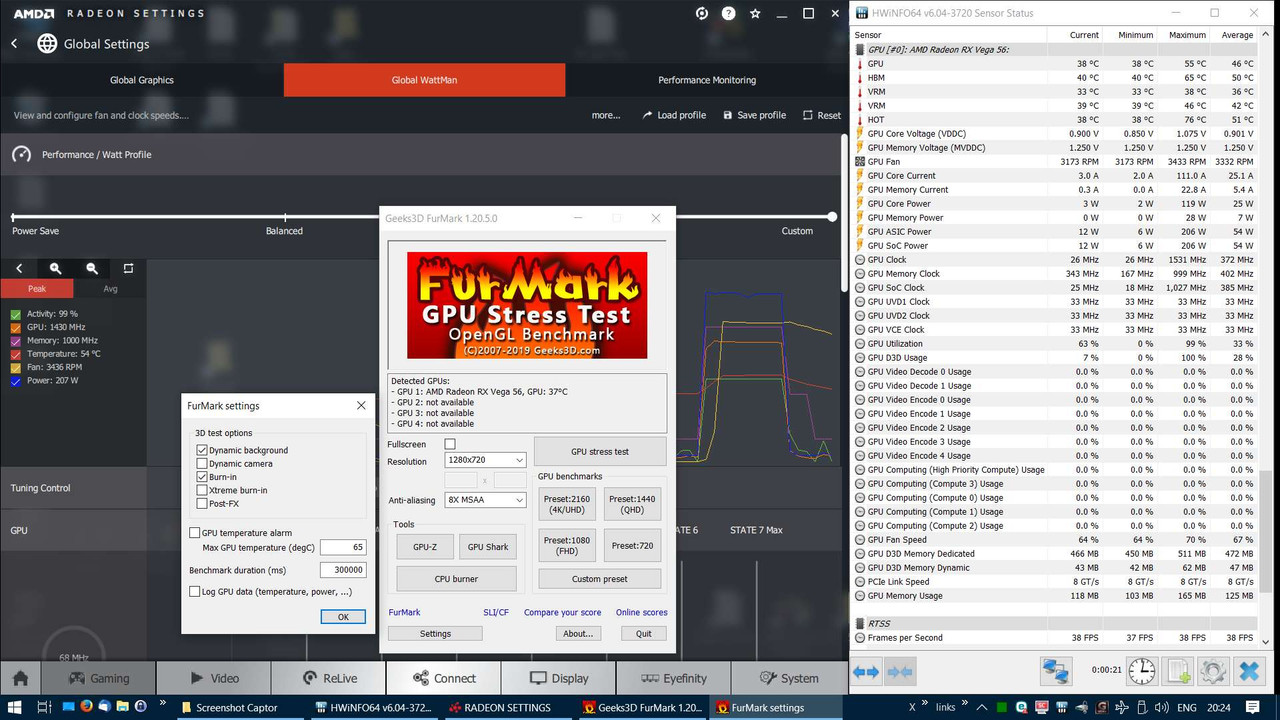Run Preset:1080 (FHD) benchmark

point(567,545)
